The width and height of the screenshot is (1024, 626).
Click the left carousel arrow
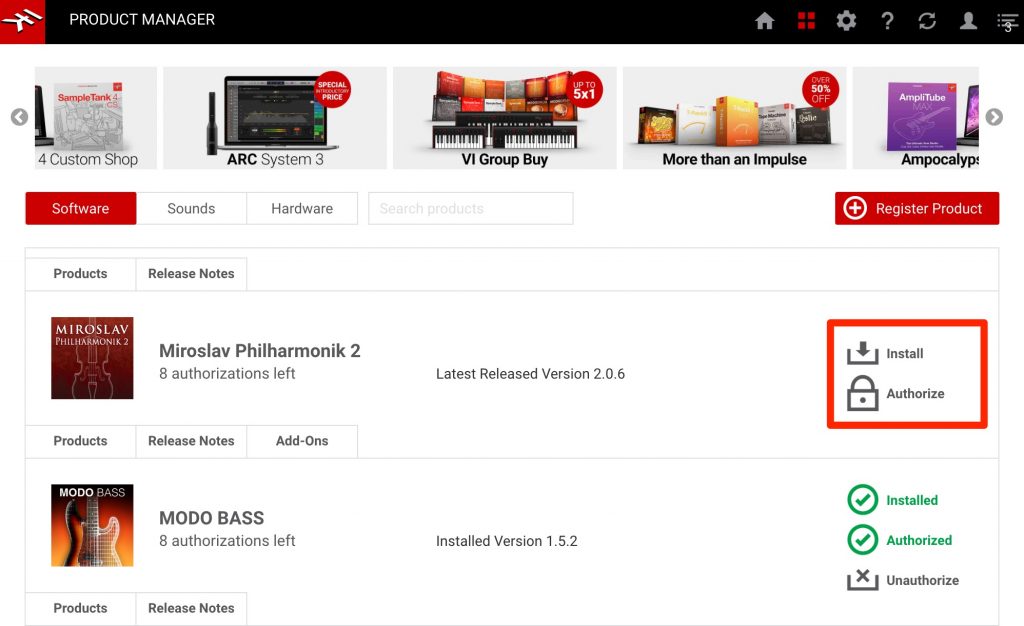coord(19,117)
